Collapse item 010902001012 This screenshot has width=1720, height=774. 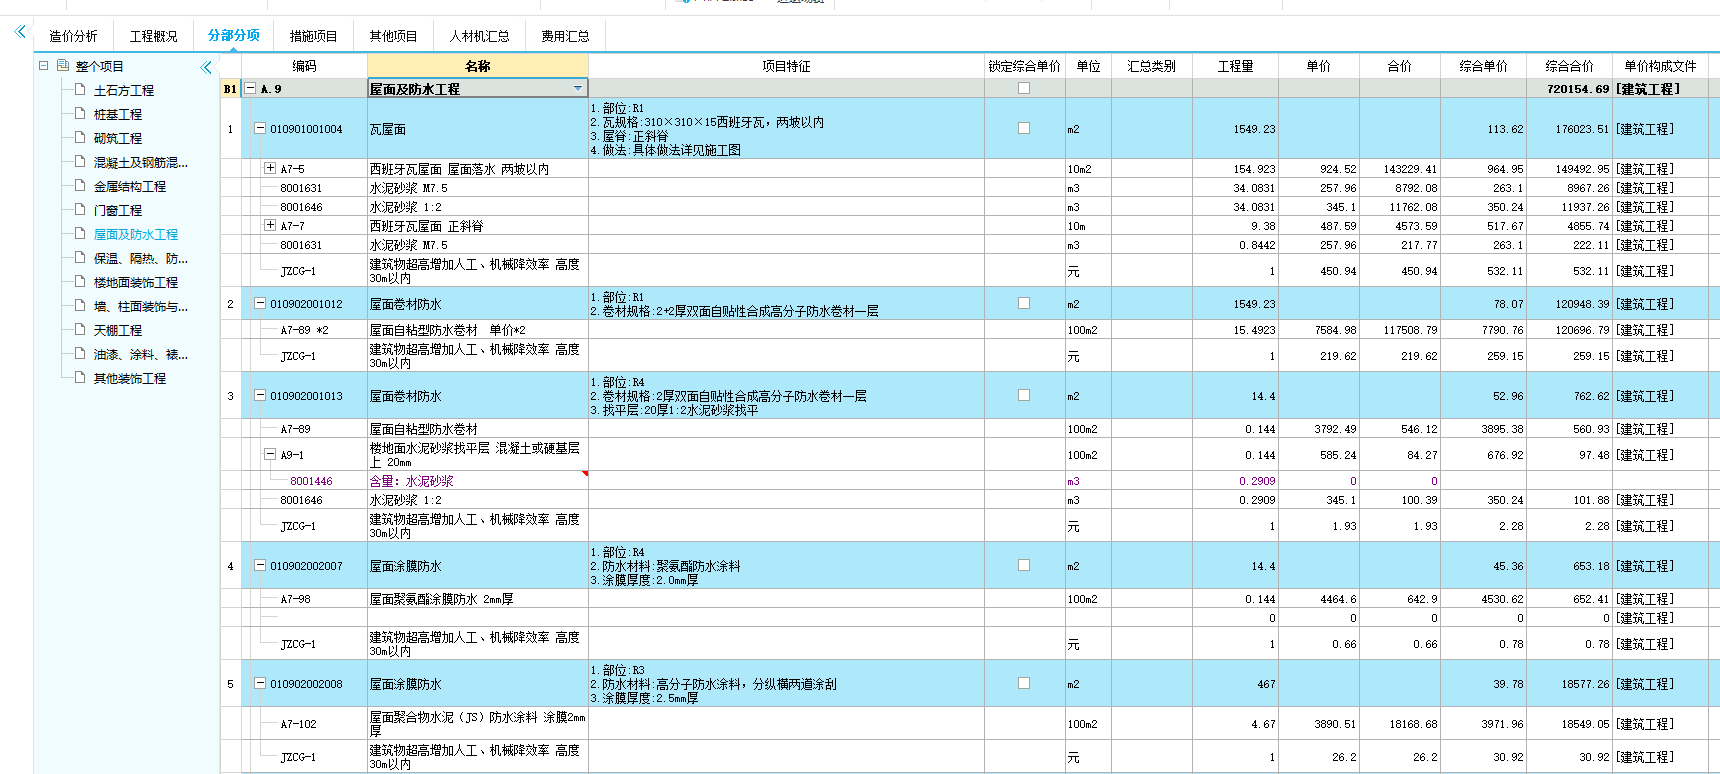coord(260,303)
